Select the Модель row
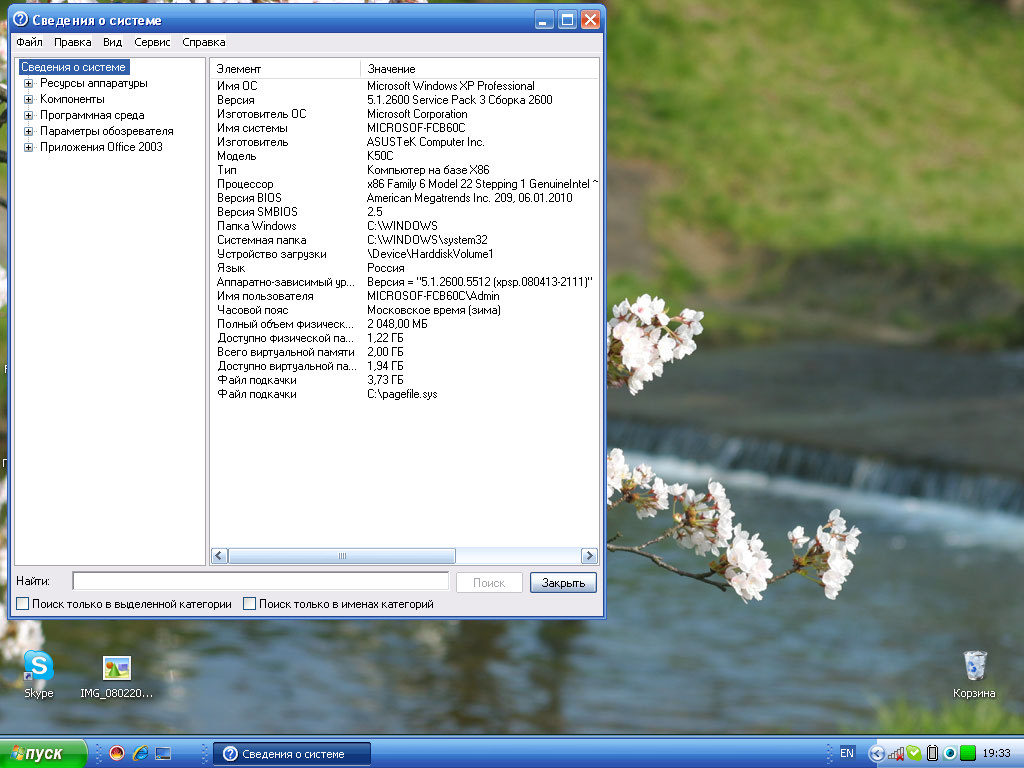 pos(404,155)
